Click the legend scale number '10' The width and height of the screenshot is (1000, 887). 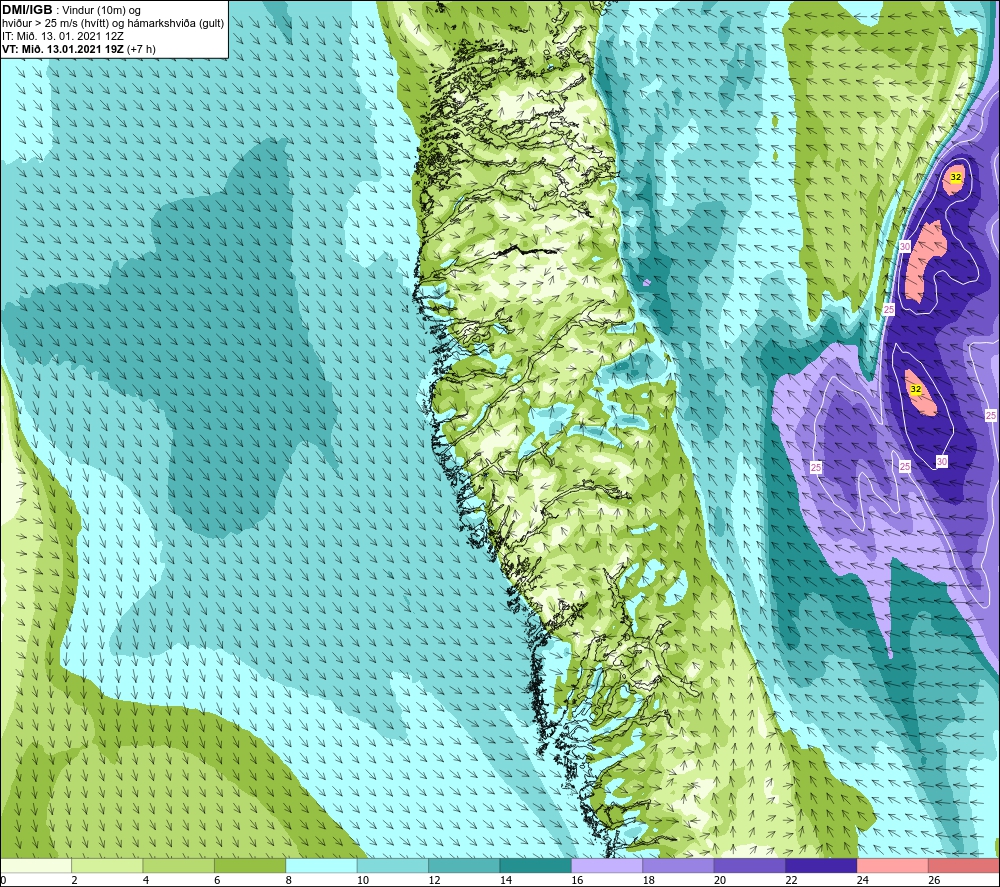click(x=363, y=880)
